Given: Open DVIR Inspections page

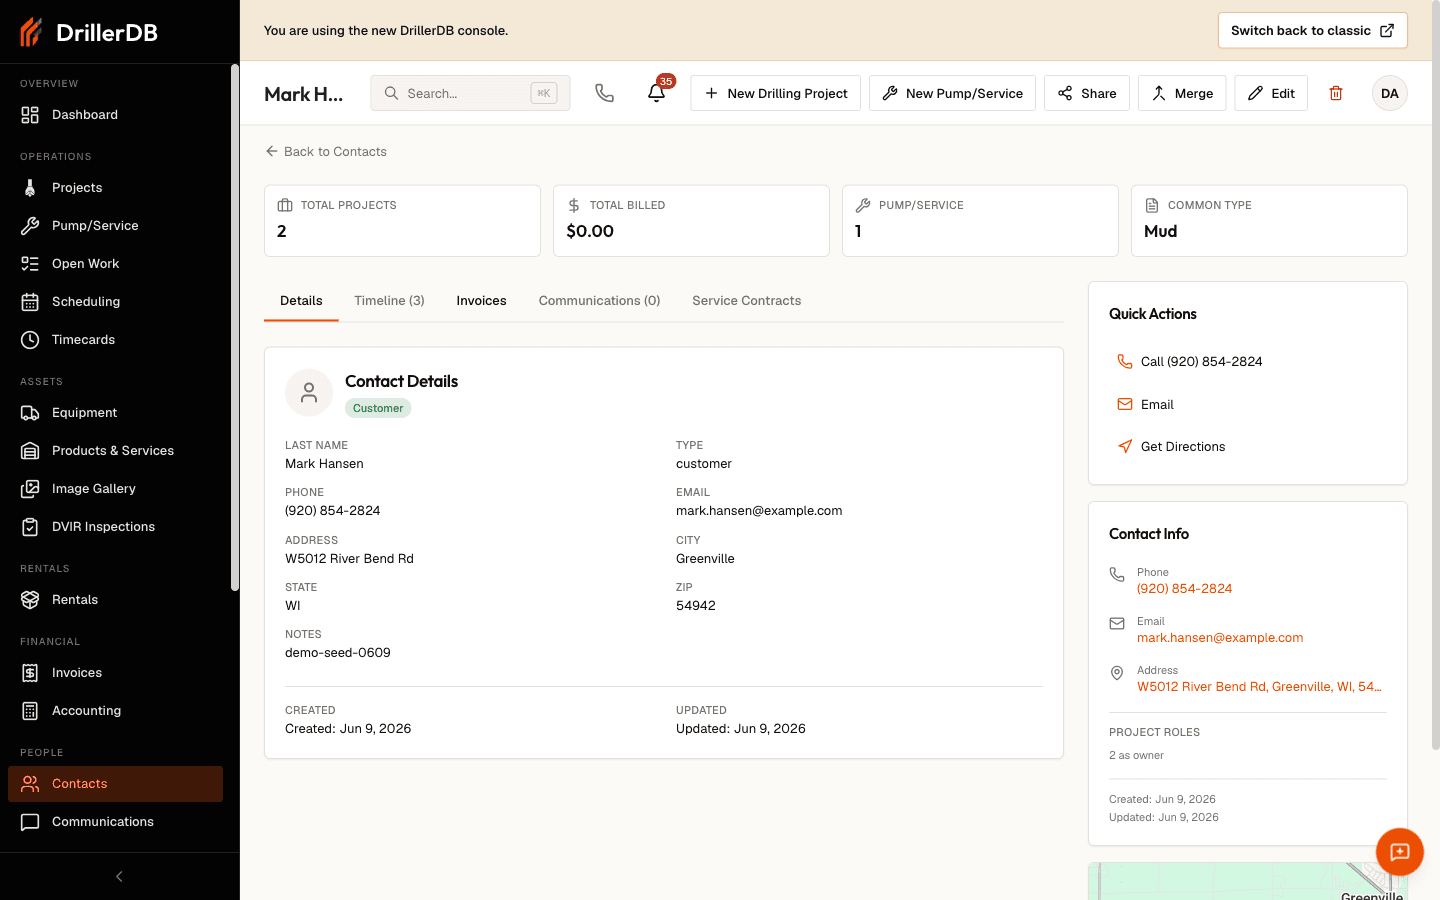Looking at the screenshot, I should point(115,527).
